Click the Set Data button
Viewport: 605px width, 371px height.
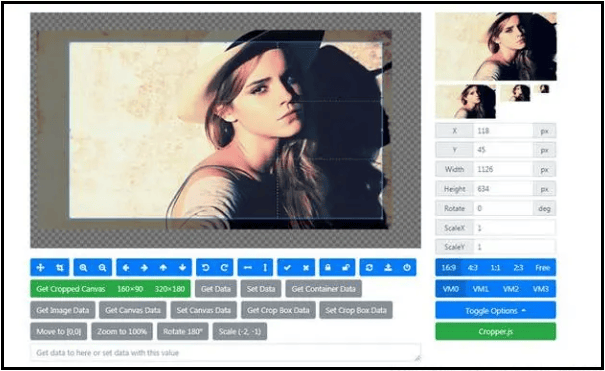(x=261, y=289)
